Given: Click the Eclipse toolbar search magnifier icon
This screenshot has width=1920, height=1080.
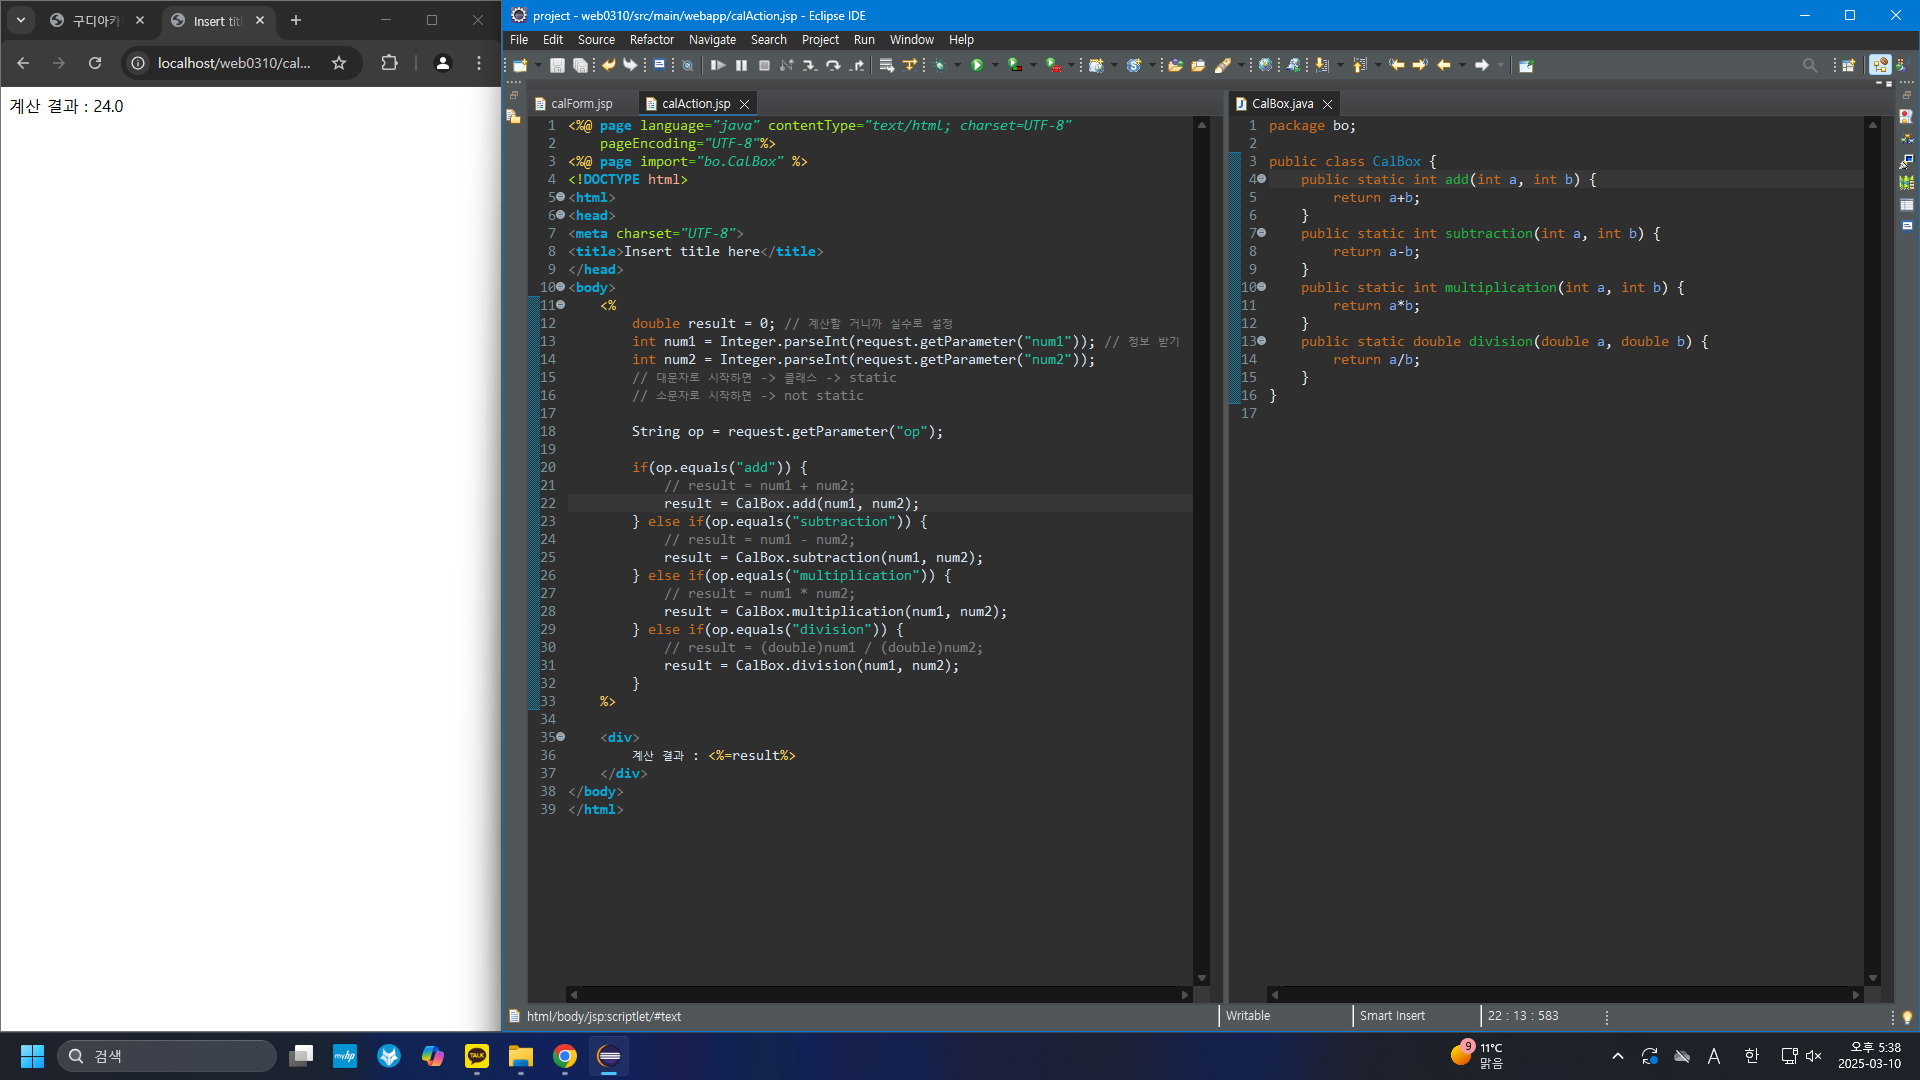Looking at the screenshot, I should (x=1809, y=66).
